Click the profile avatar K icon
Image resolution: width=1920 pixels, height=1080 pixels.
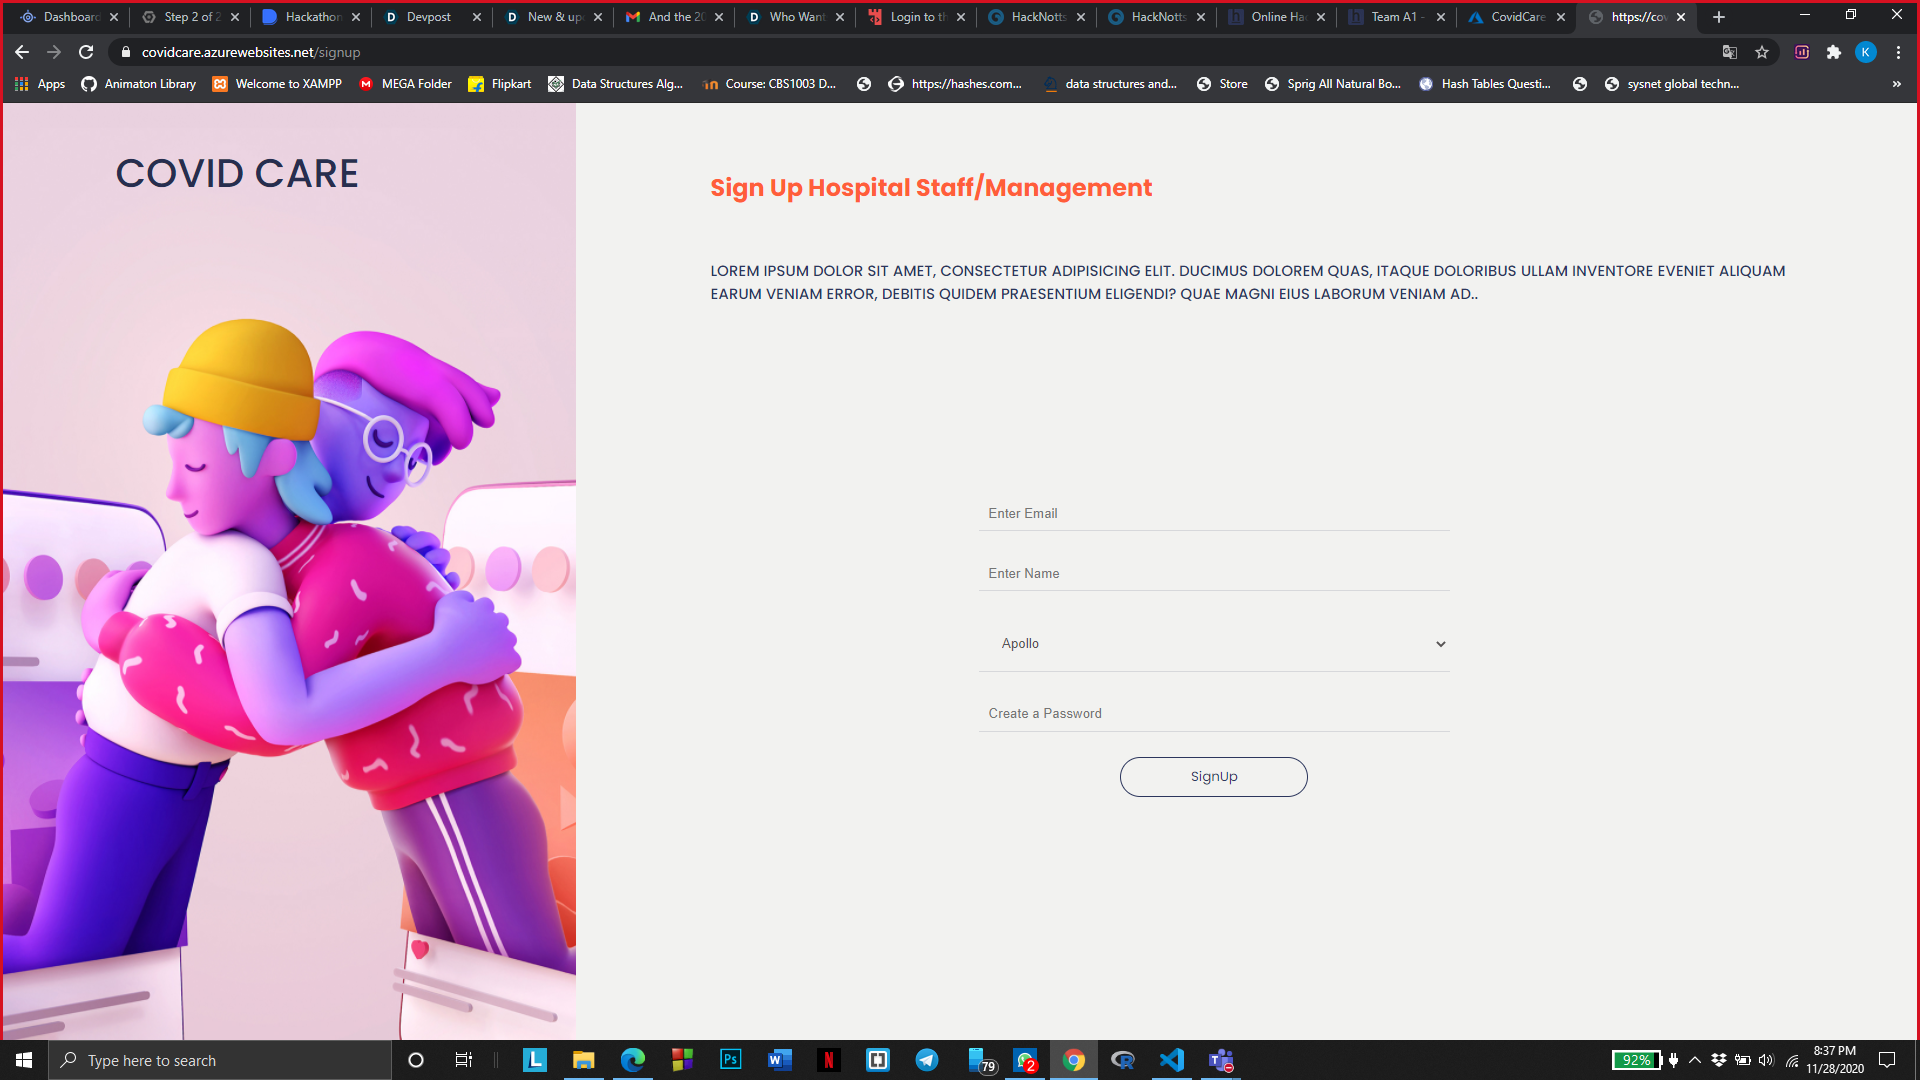point(1865,52)
